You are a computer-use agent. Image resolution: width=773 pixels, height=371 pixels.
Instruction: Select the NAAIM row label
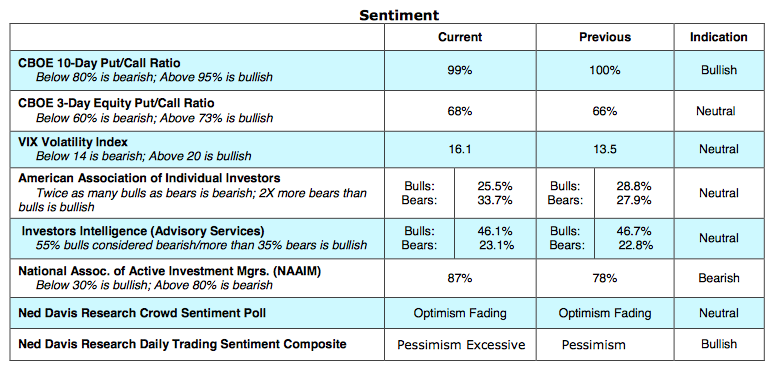170,271
